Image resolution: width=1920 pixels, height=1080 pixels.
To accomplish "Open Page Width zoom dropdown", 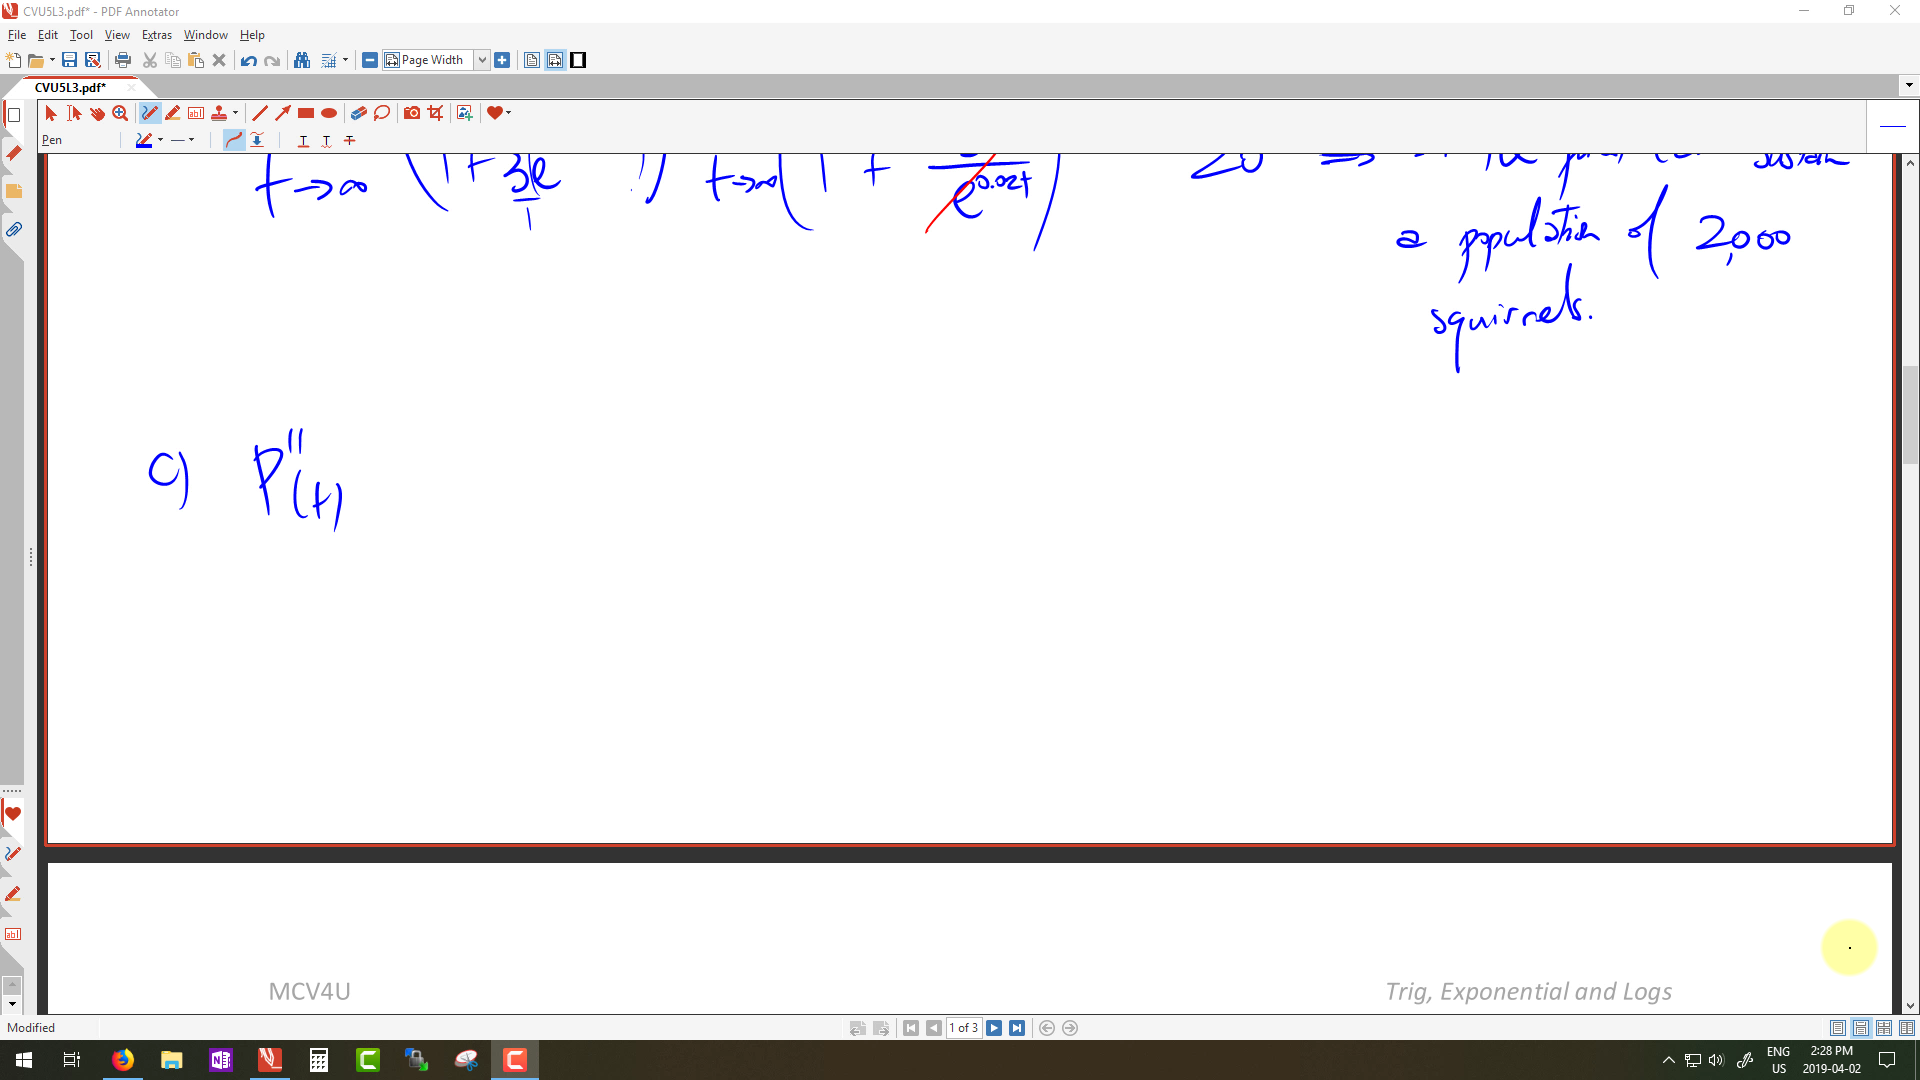I will 482,60.
